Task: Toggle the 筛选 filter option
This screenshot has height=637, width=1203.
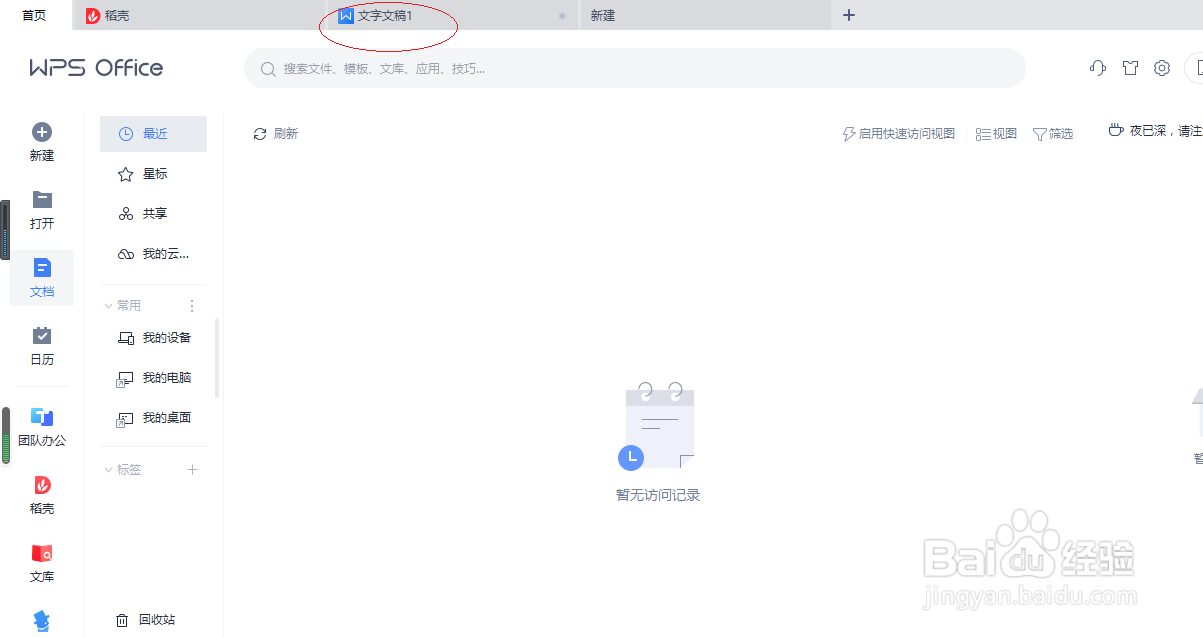Action: click(1053, 133)
